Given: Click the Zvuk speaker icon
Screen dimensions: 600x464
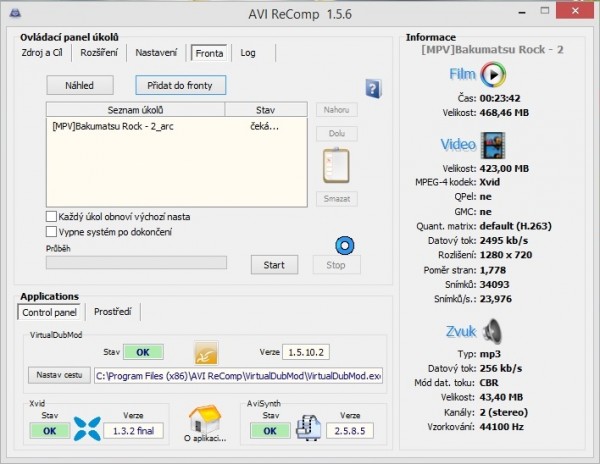Looking at the screenshot, I should 492,331.
